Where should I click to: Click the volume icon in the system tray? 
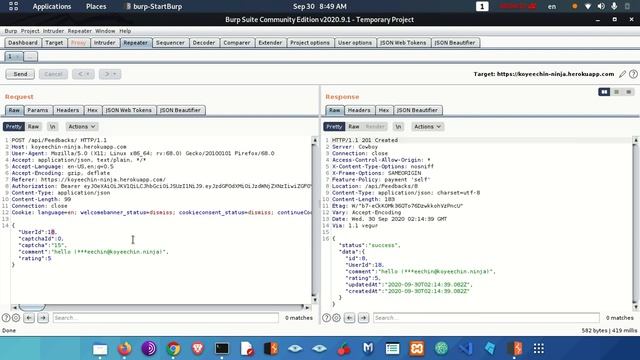601,7
